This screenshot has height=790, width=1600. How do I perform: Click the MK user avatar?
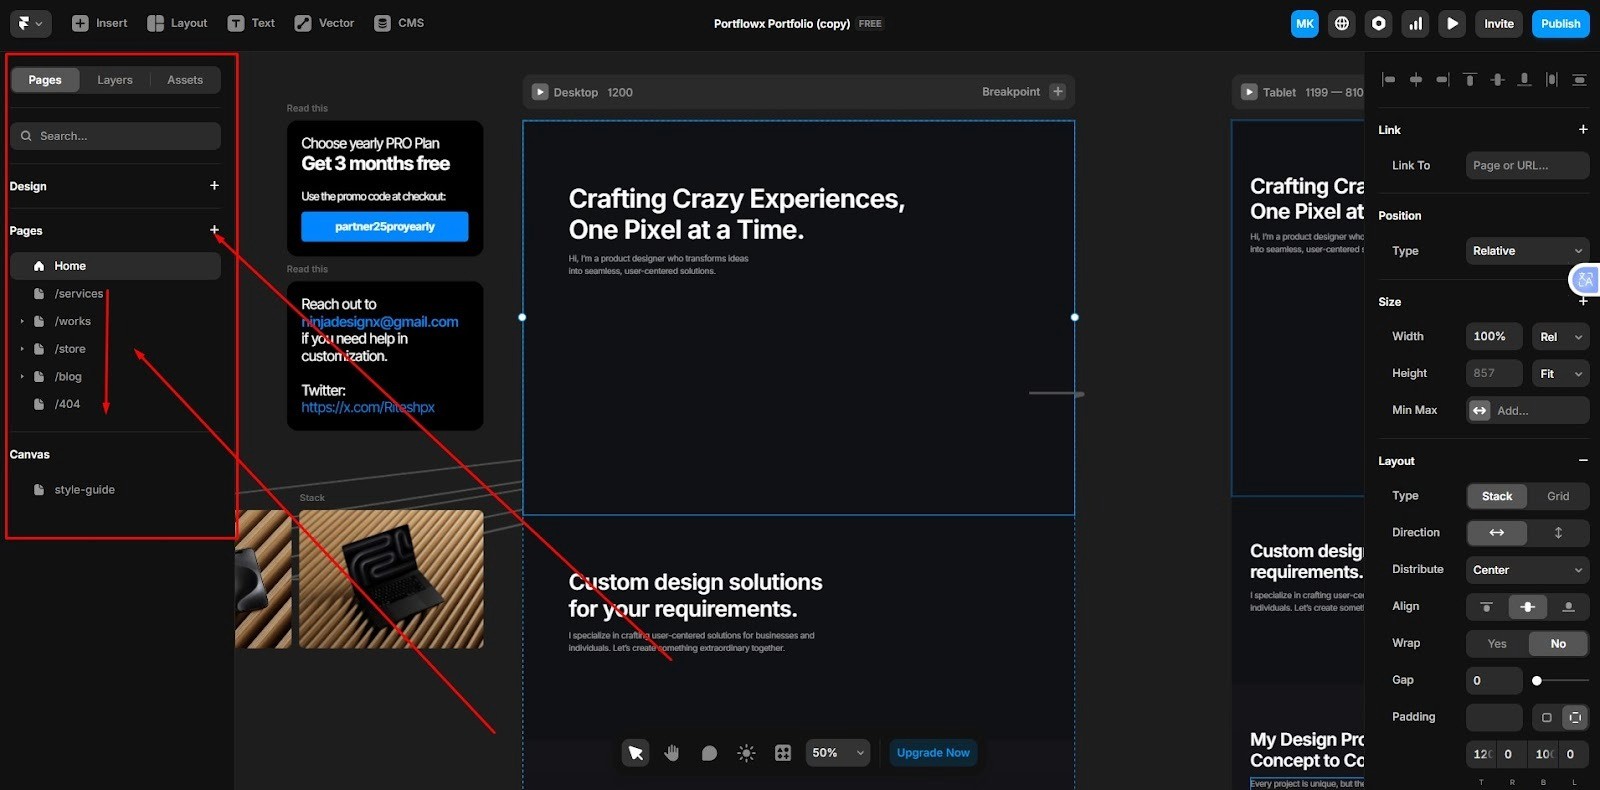1305,24
